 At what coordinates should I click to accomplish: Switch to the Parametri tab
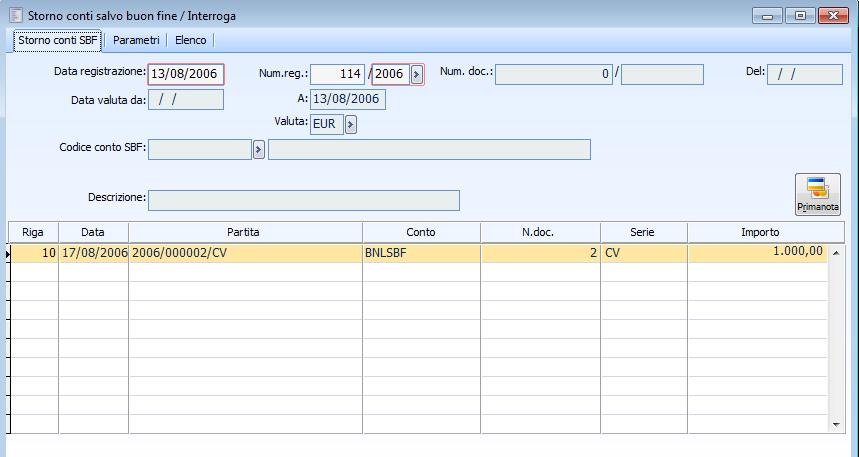(x=136, y=41)
